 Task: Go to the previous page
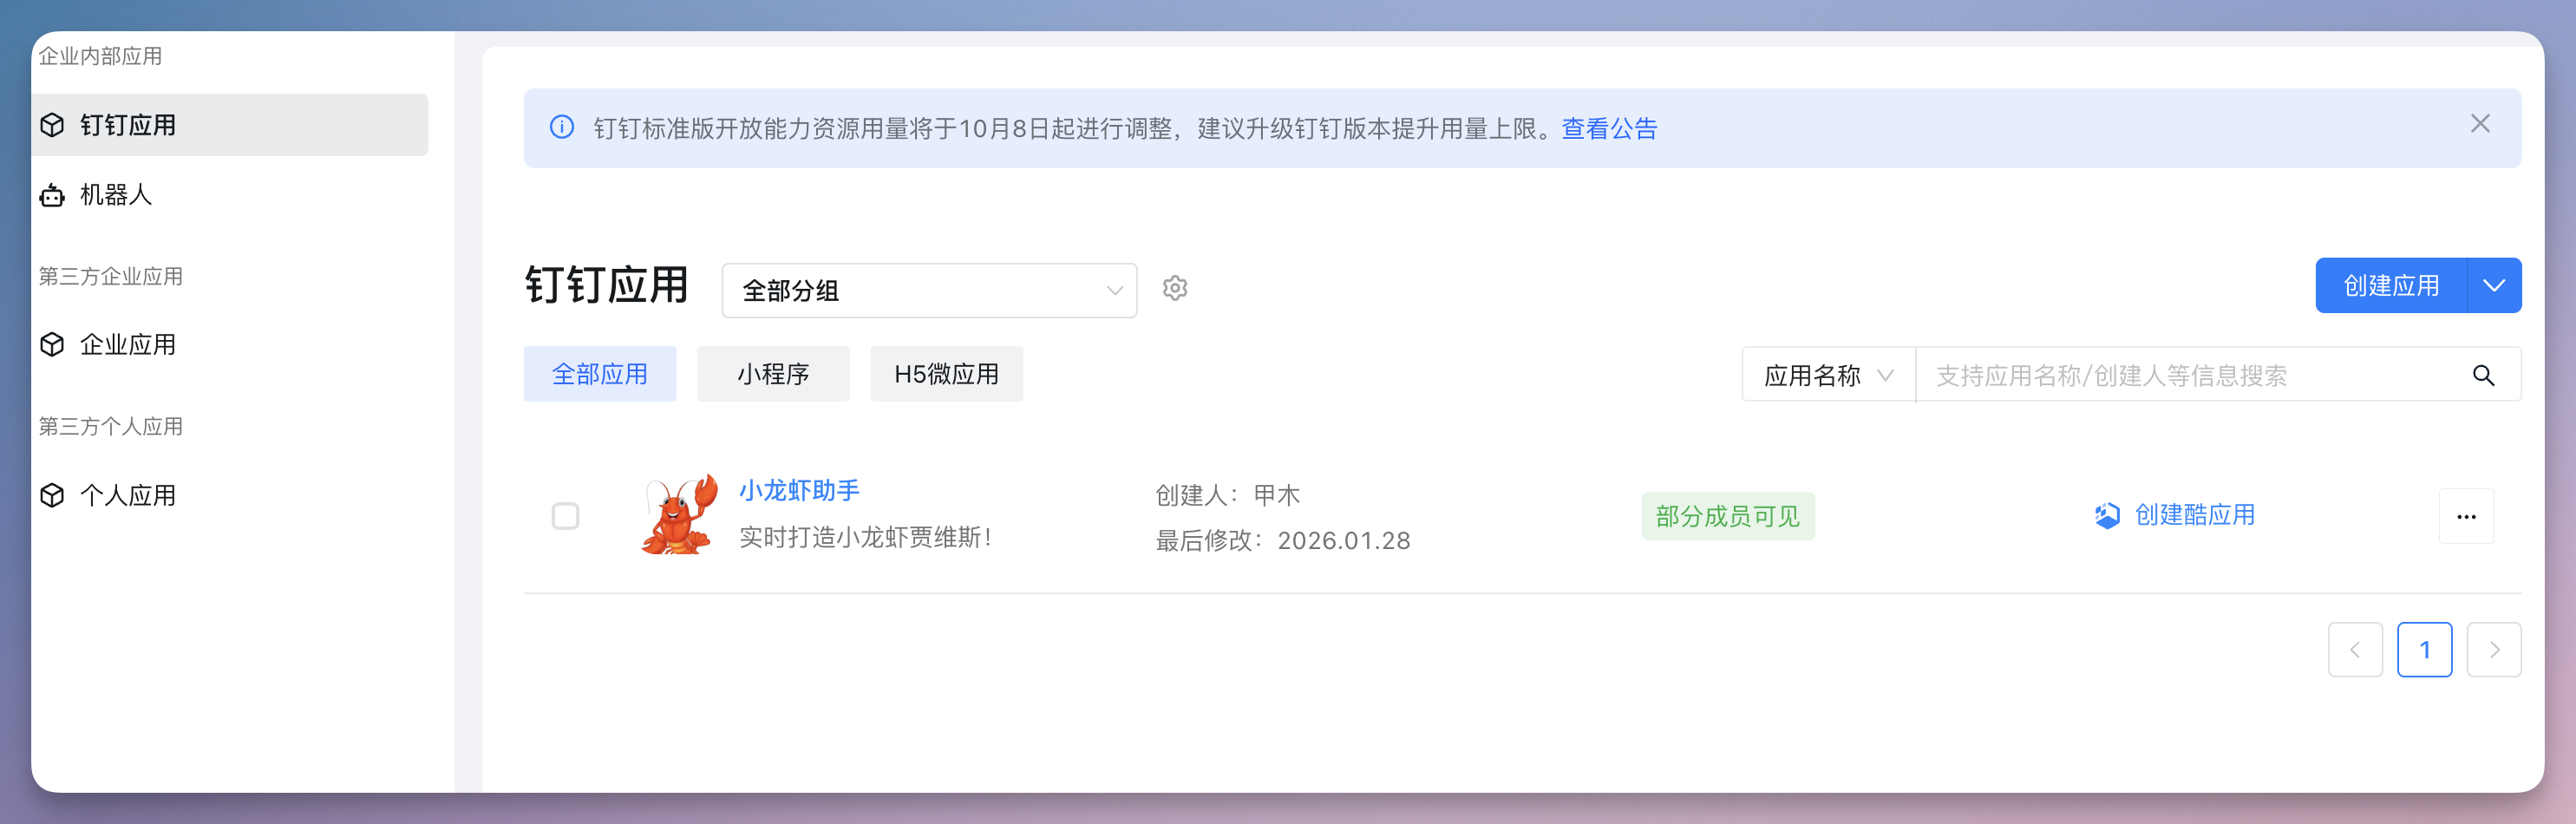(x=2355, y=650)
